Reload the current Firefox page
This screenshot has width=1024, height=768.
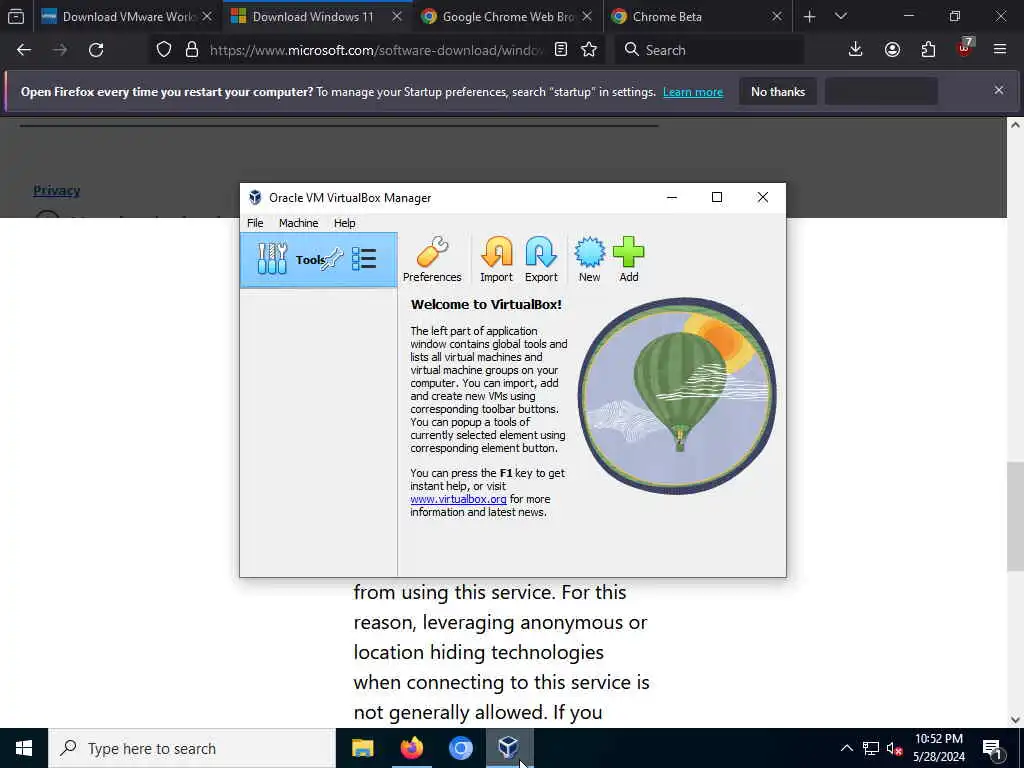[96, 50]
